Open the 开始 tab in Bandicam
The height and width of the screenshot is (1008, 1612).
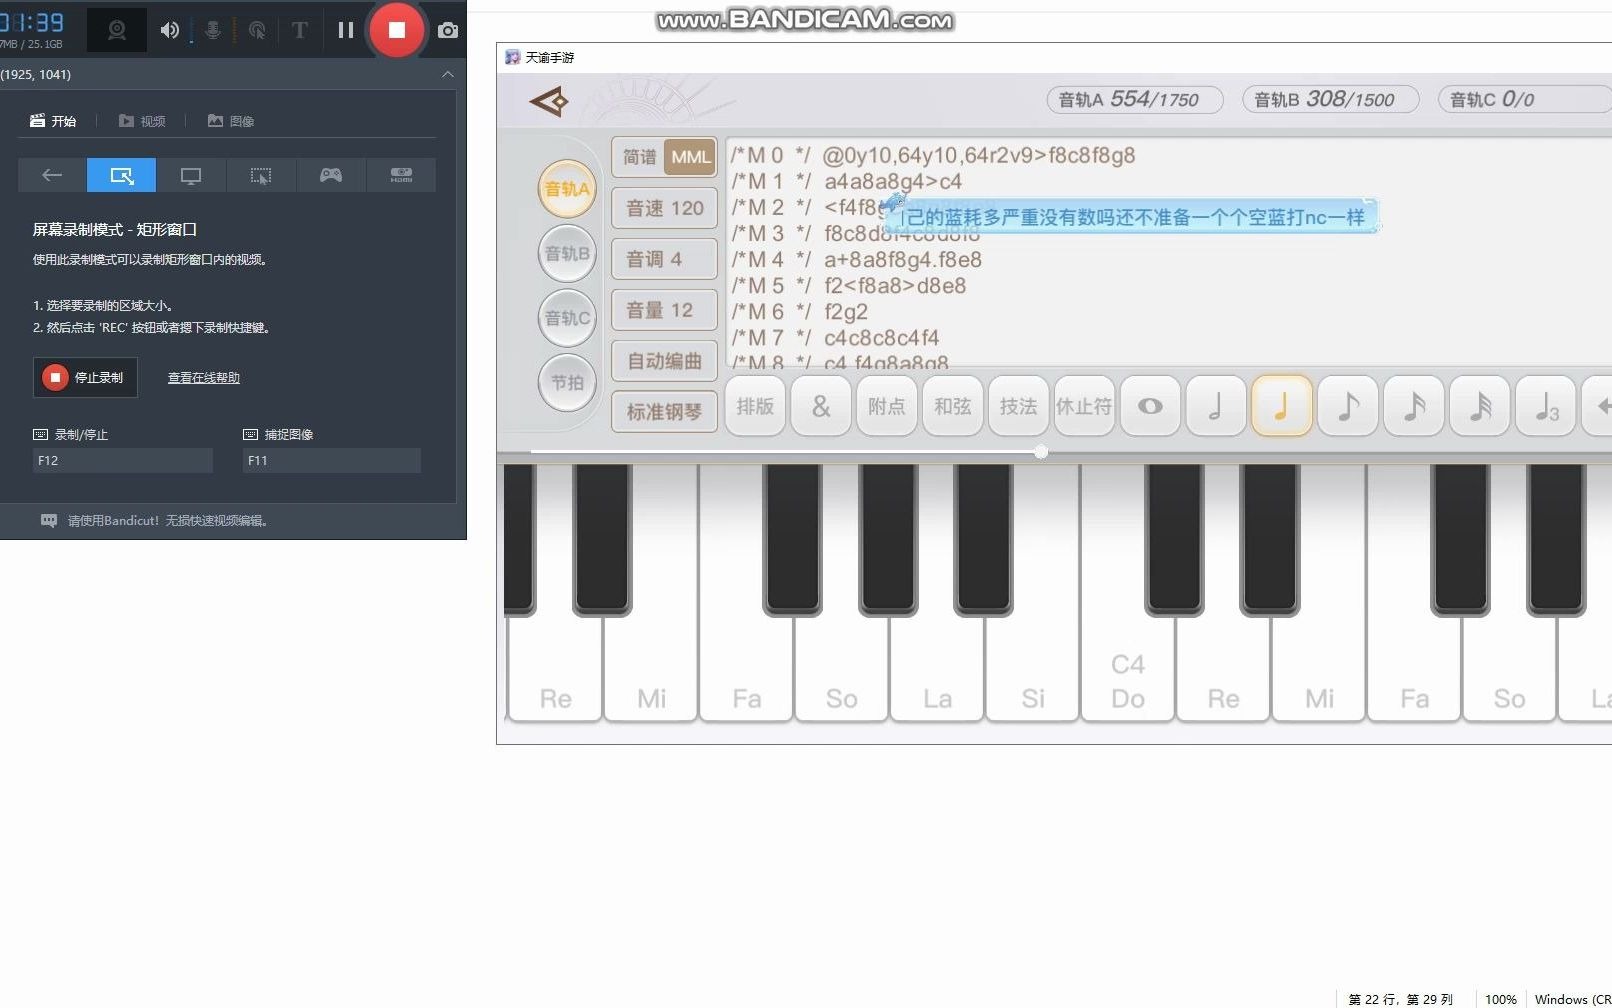(53, 121)
